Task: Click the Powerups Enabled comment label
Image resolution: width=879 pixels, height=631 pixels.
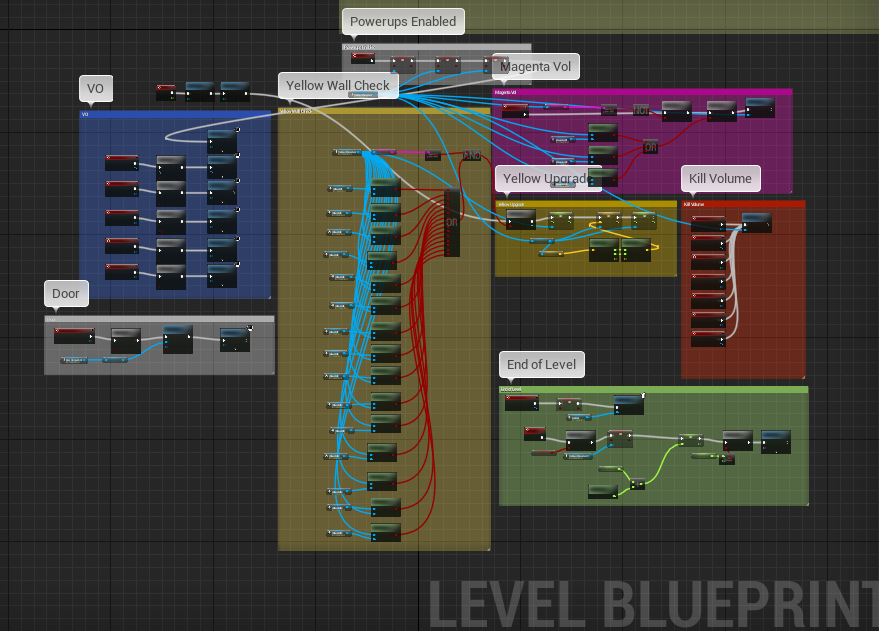Action: pos(403,21)
